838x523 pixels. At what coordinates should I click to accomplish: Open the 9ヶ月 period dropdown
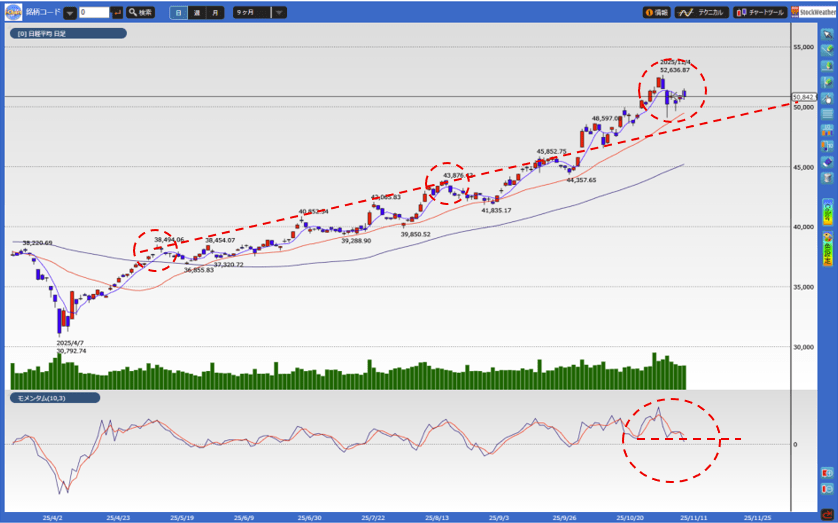tap(251, 12)
